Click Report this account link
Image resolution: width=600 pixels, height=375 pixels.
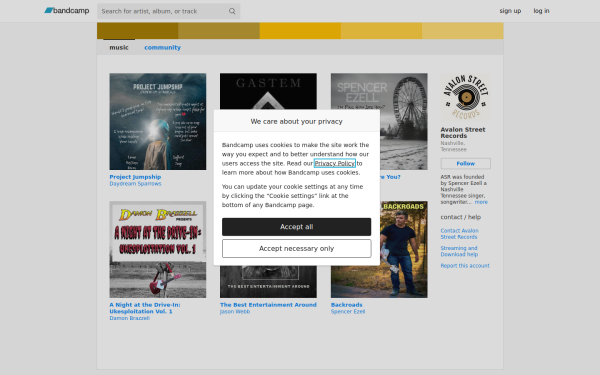pos(465,266)
